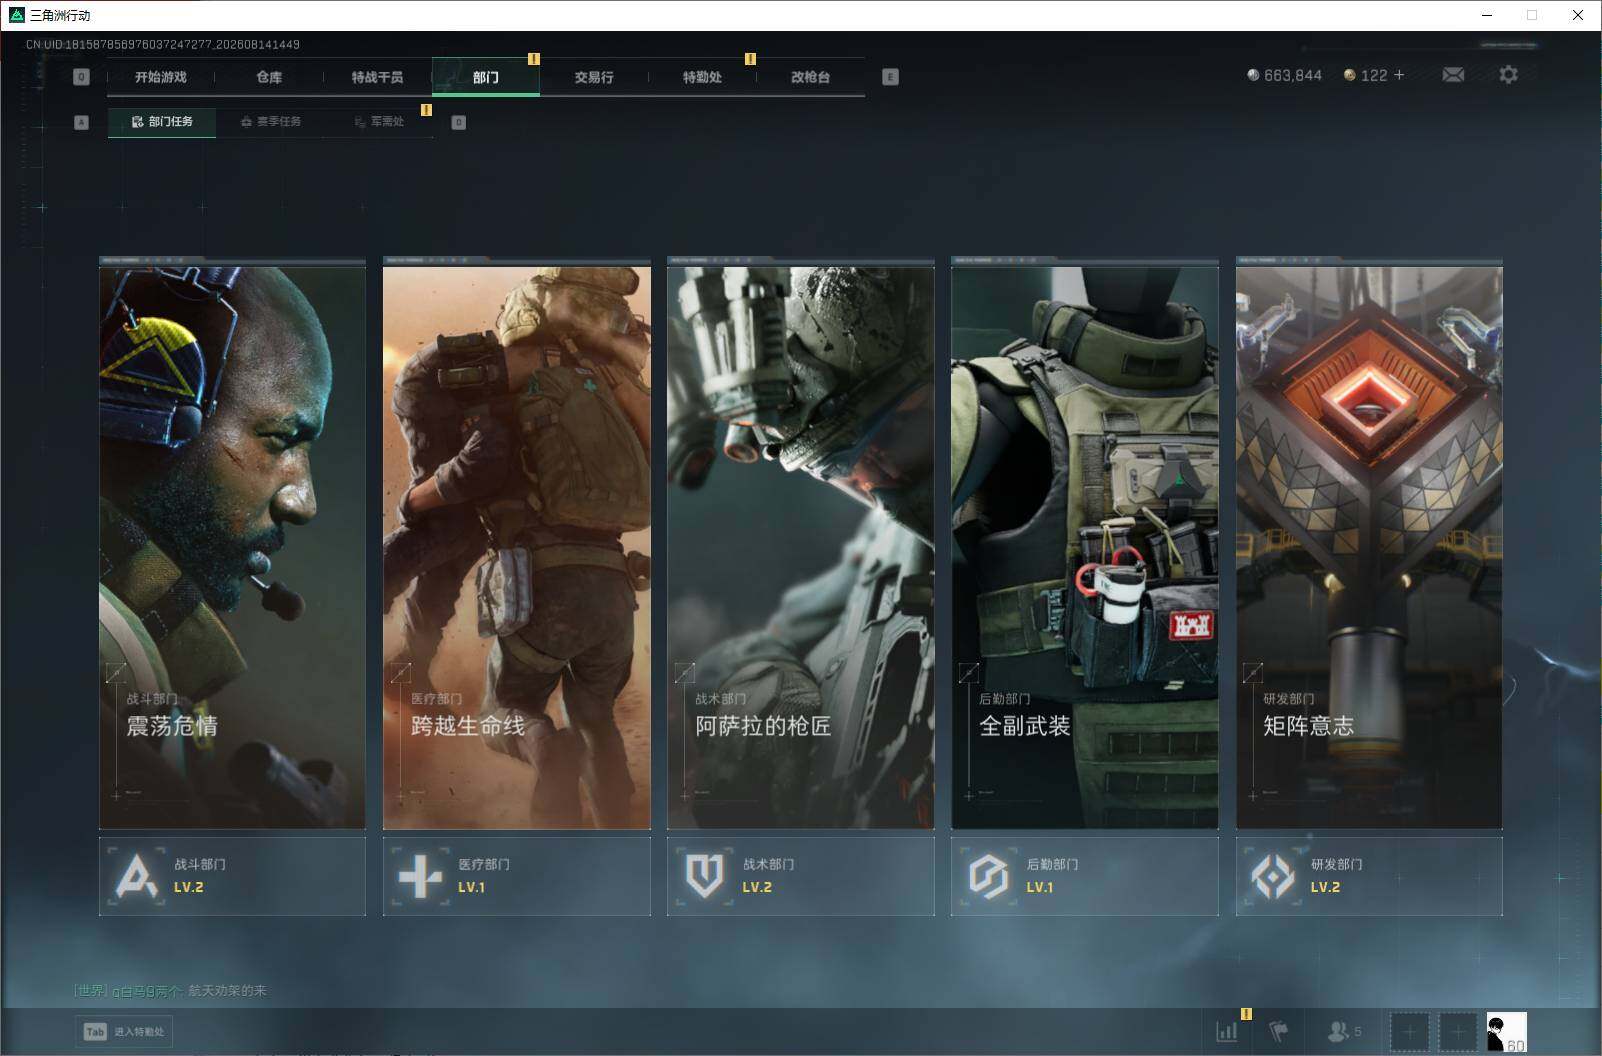Click the E key next-tab icon
Image resolution: width=1602 pixels, height=1056 pixels.
(x=890, y=77)
